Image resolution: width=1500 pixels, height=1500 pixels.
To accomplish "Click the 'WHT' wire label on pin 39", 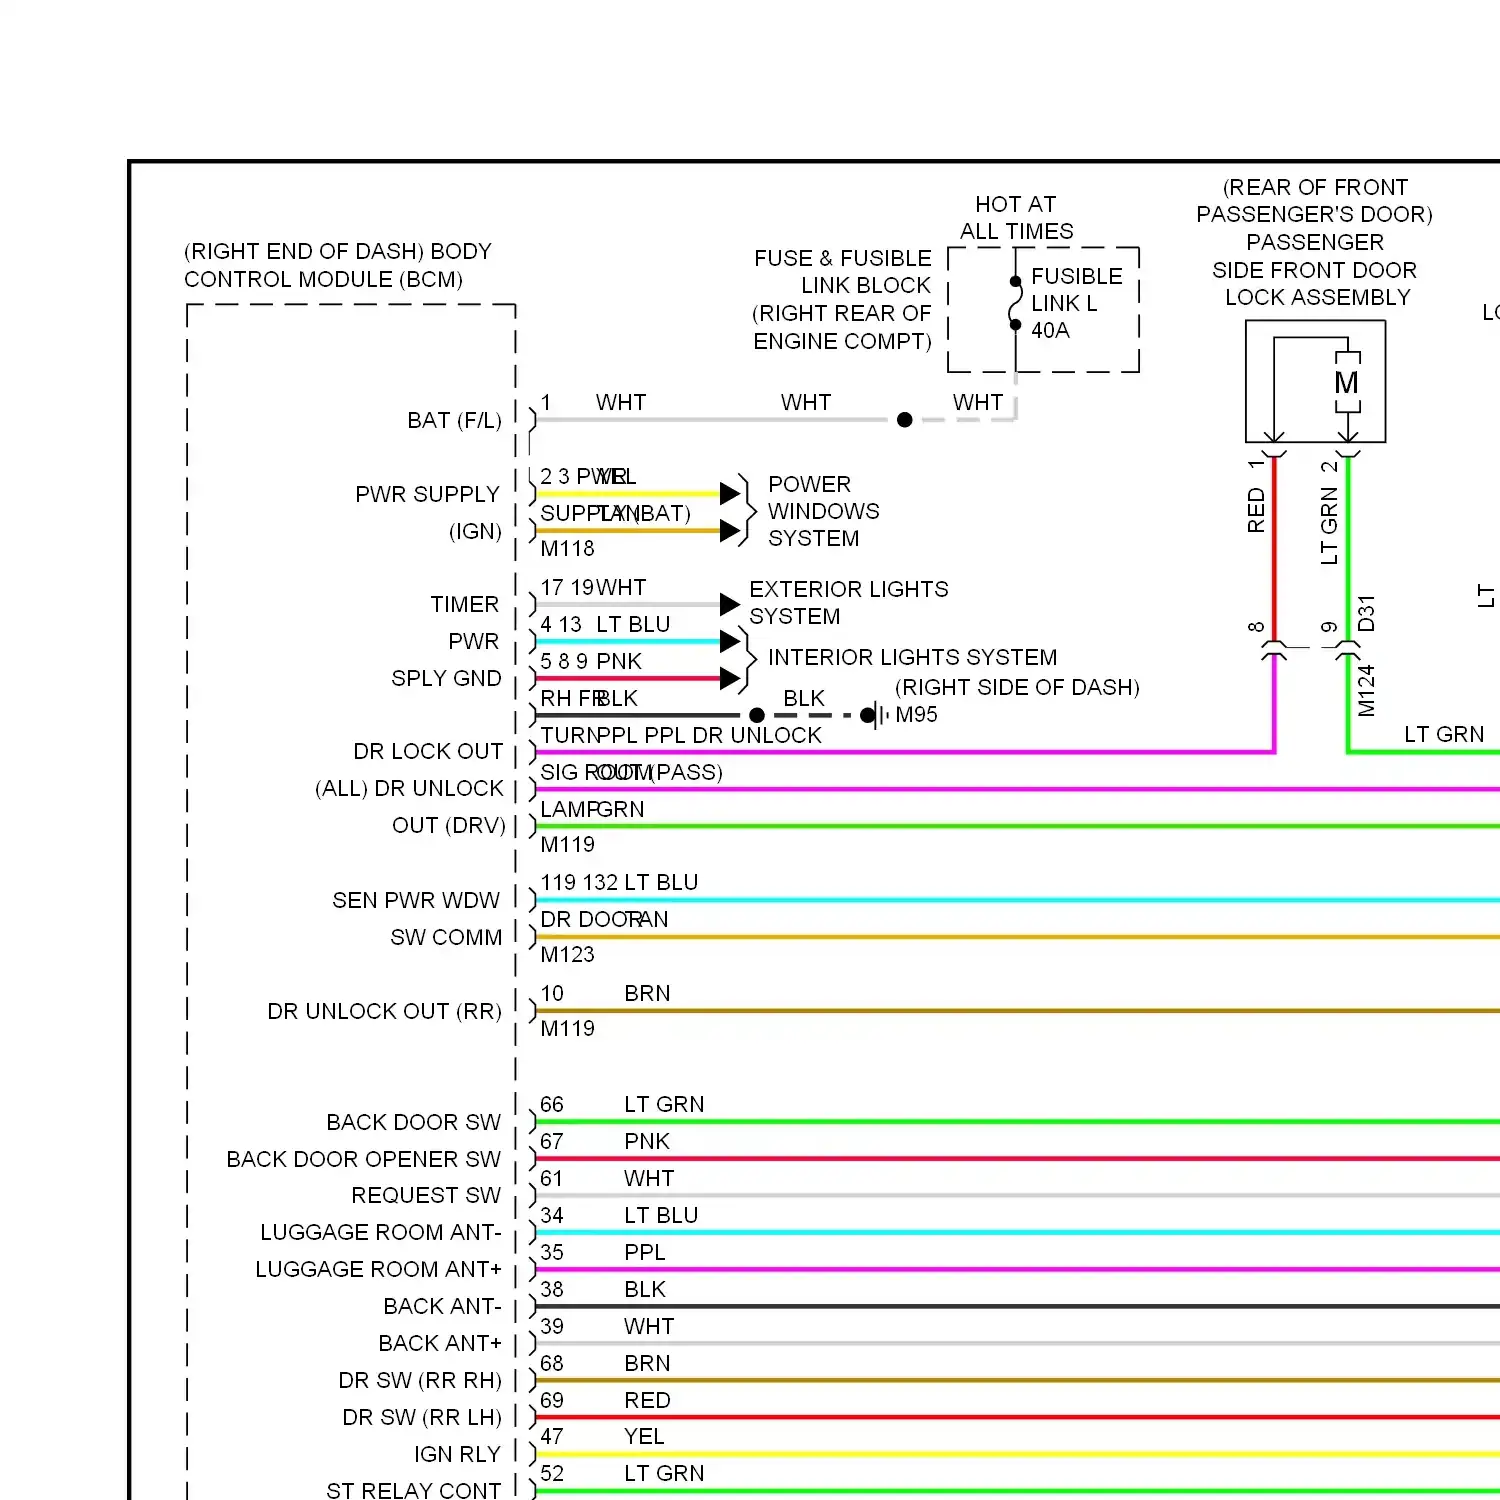I will [x=649, y=1326].
